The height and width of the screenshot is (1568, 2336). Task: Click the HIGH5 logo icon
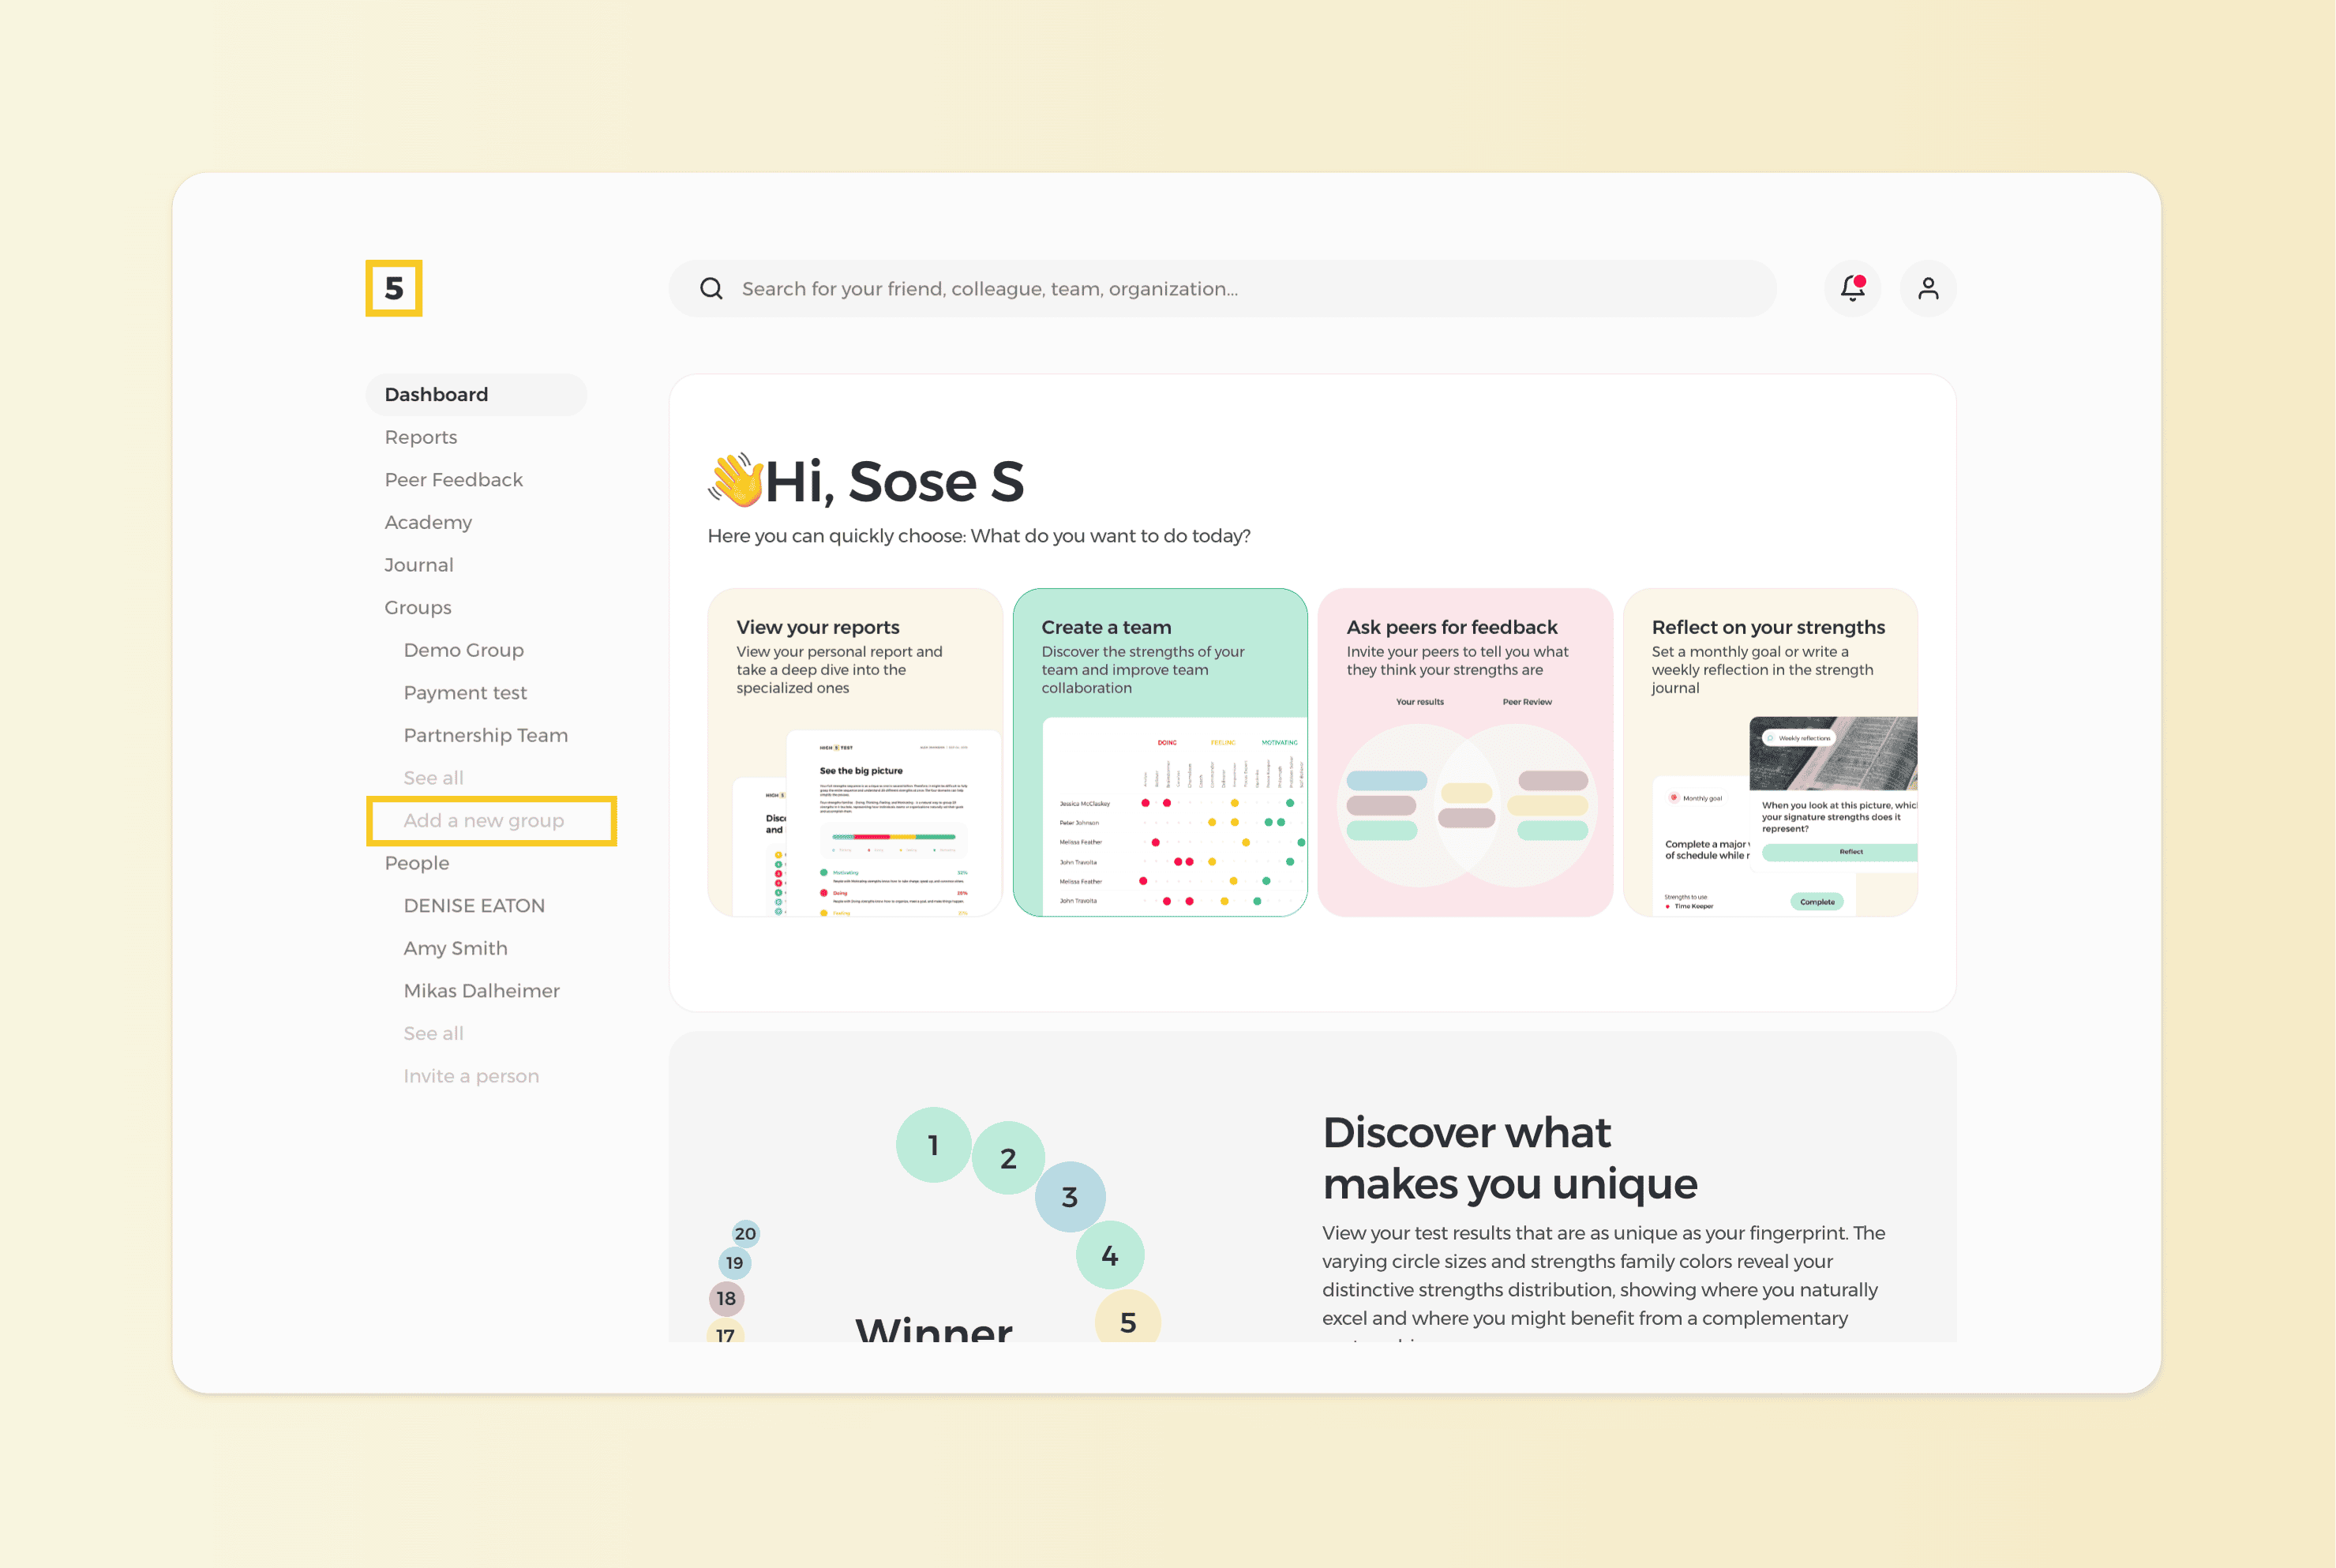coord(393,288)
